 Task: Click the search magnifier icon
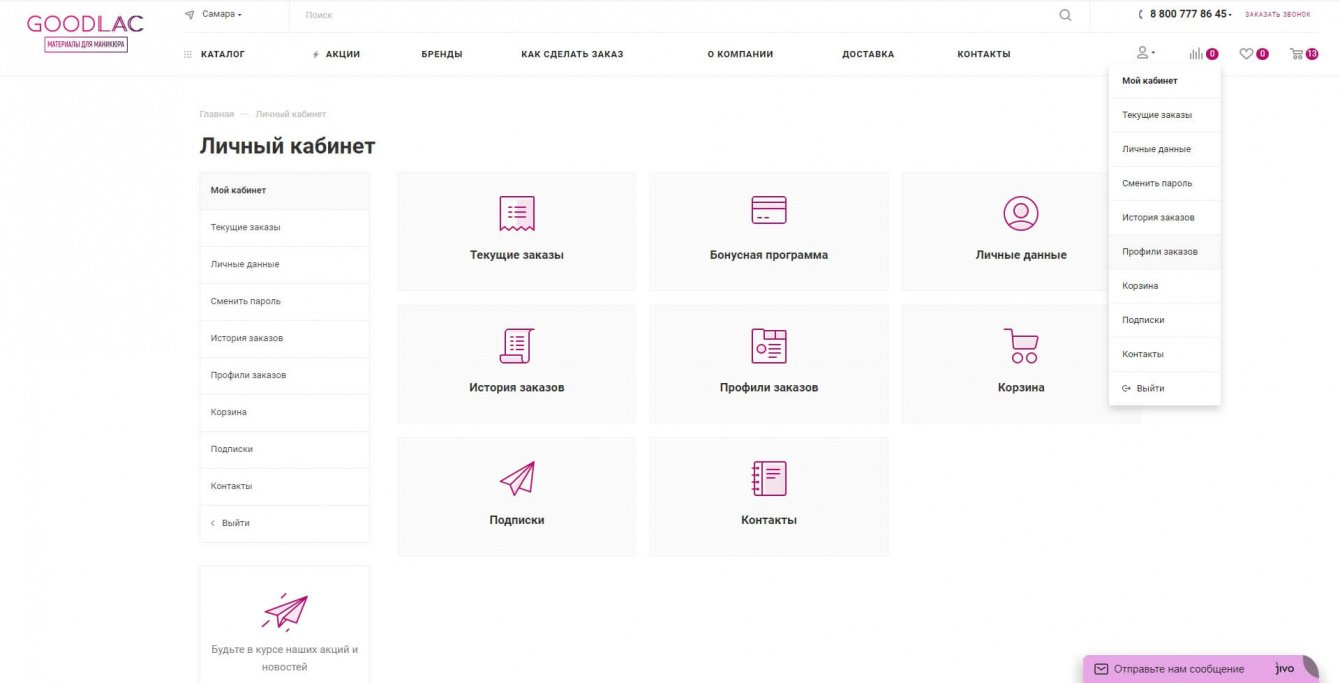[1065, 15]
